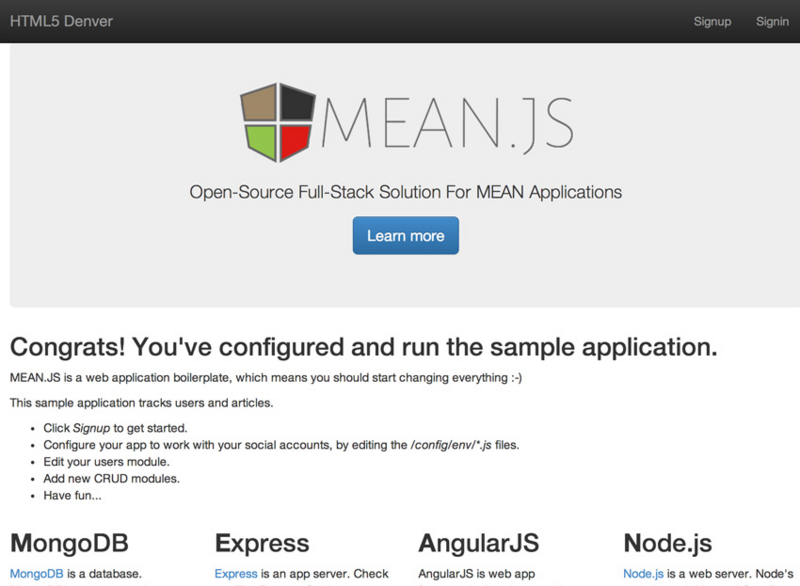Click the 'Edit your users module.' bullet
The width and height of the screenshot is (800, 586).
coord(106,462)
